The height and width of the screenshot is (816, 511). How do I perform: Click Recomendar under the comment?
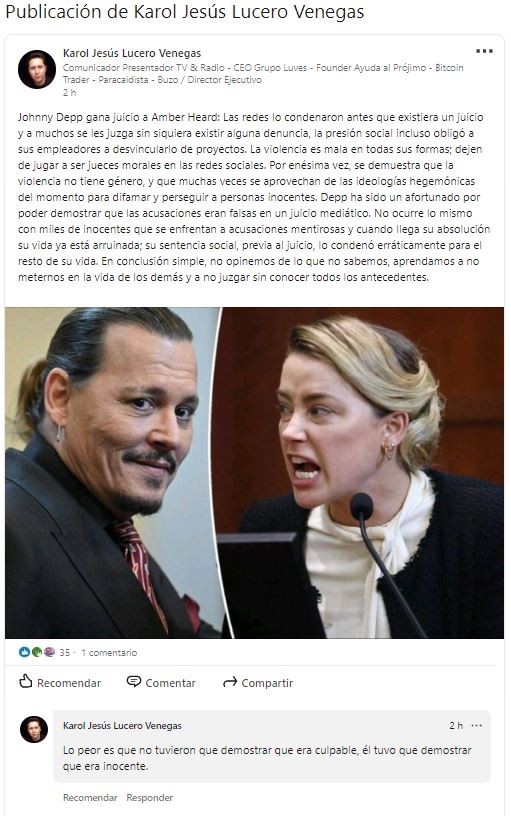[x=90, y=797]
